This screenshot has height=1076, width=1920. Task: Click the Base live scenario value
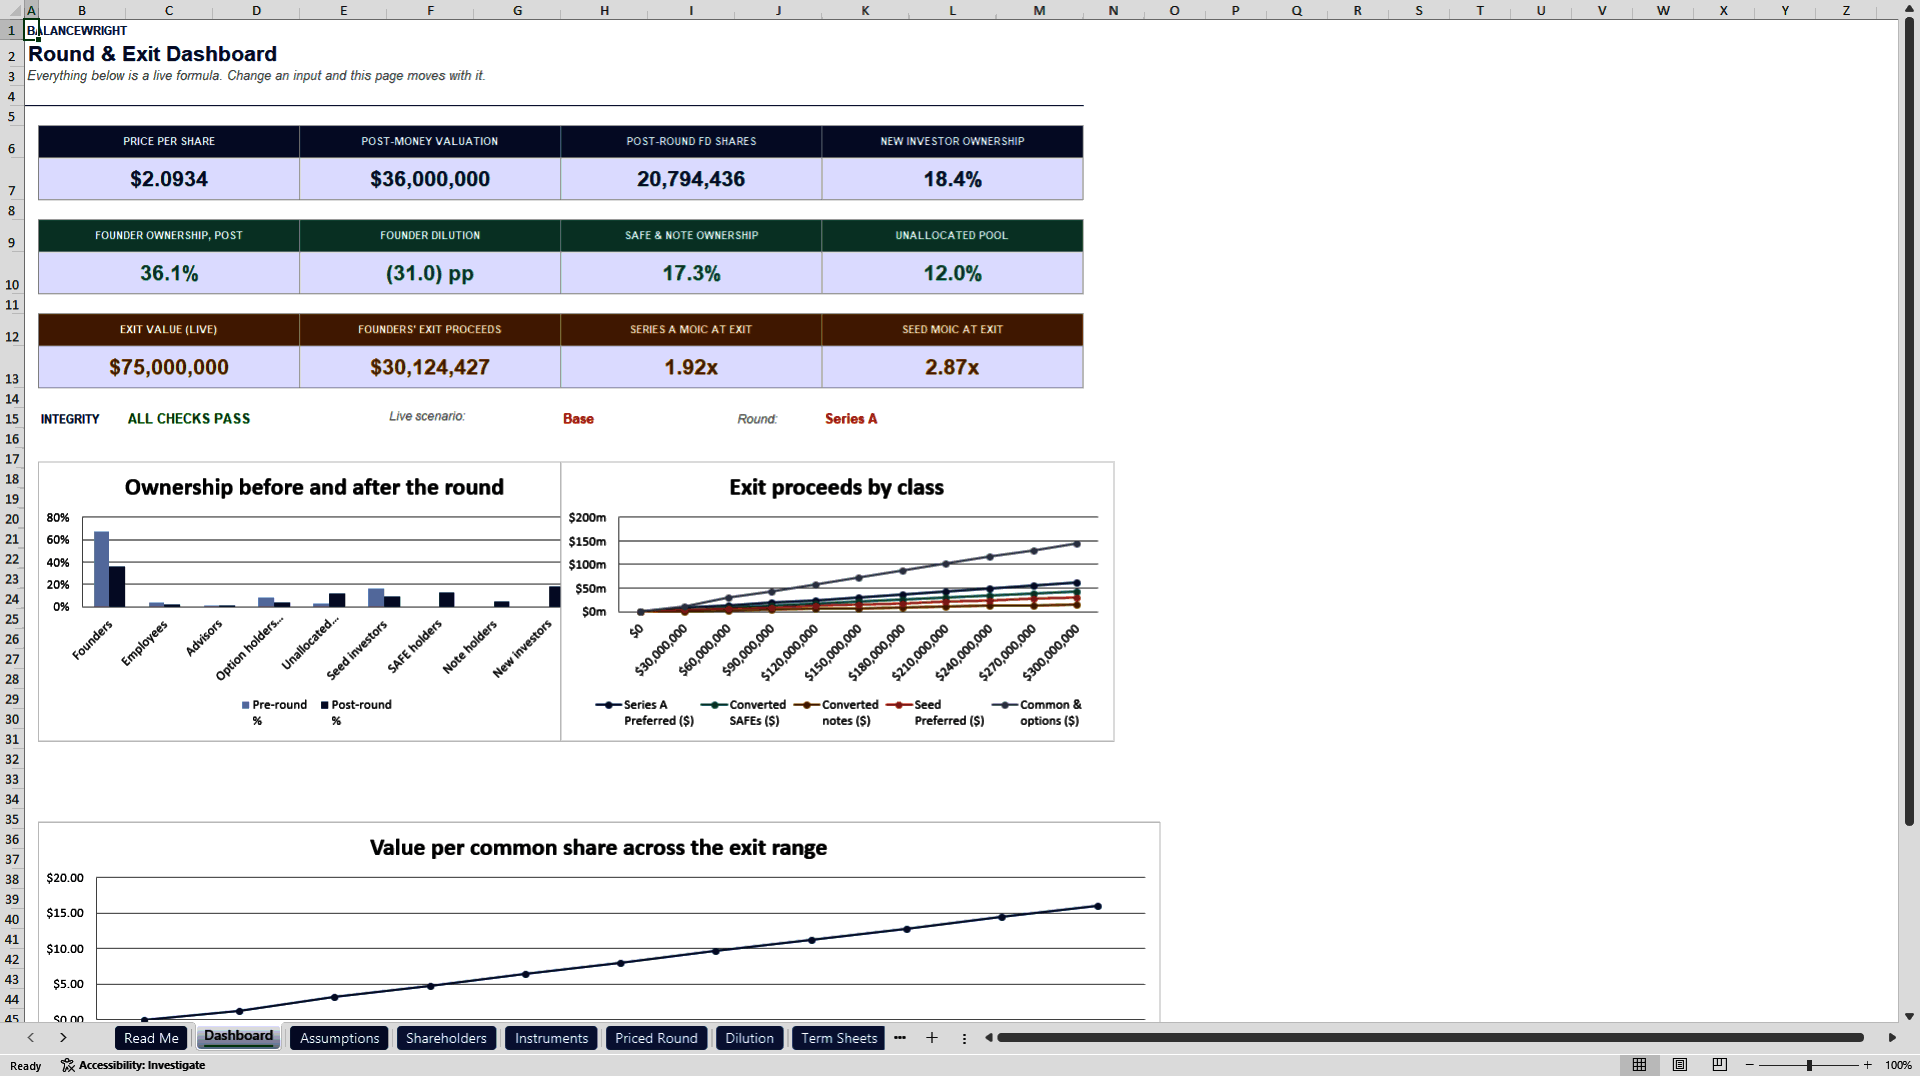(578, 419)
